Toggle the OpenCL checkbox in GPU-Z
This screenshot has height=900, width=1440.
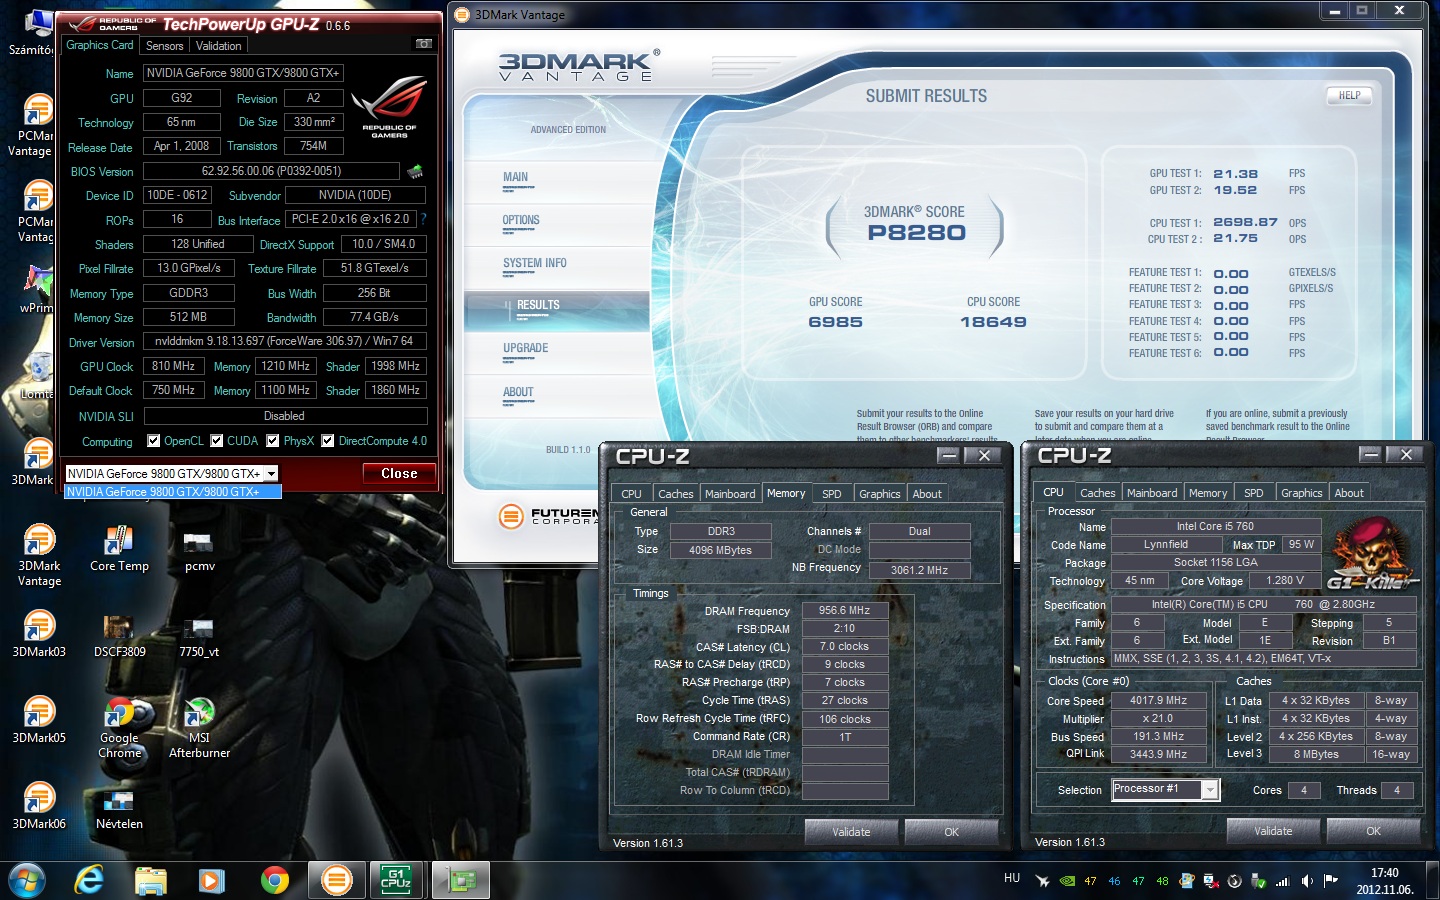tap(153, 440)
